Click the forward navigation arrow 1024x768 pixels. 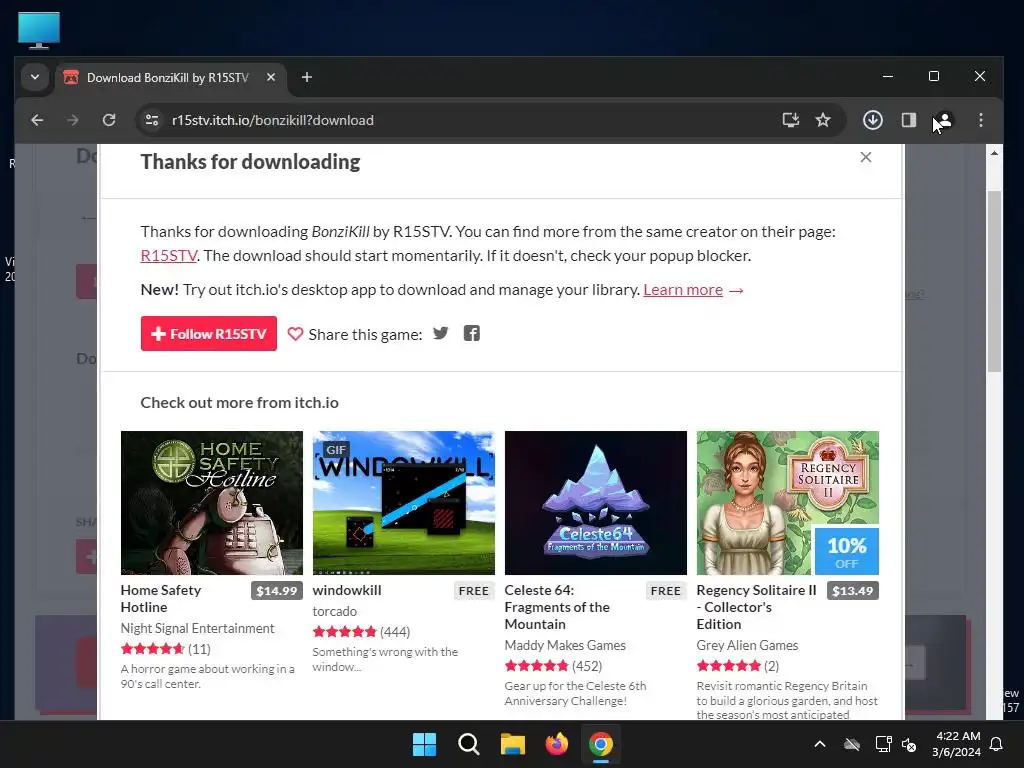click(x=73, y=120)
